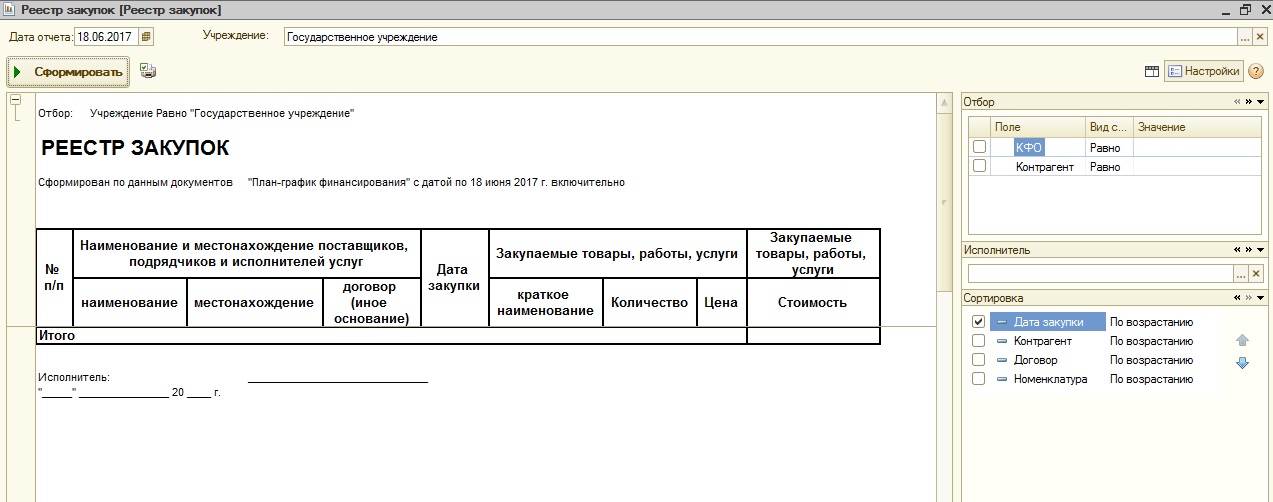
Task: Select the Договор sort row label
Action: coord(1035,360)
